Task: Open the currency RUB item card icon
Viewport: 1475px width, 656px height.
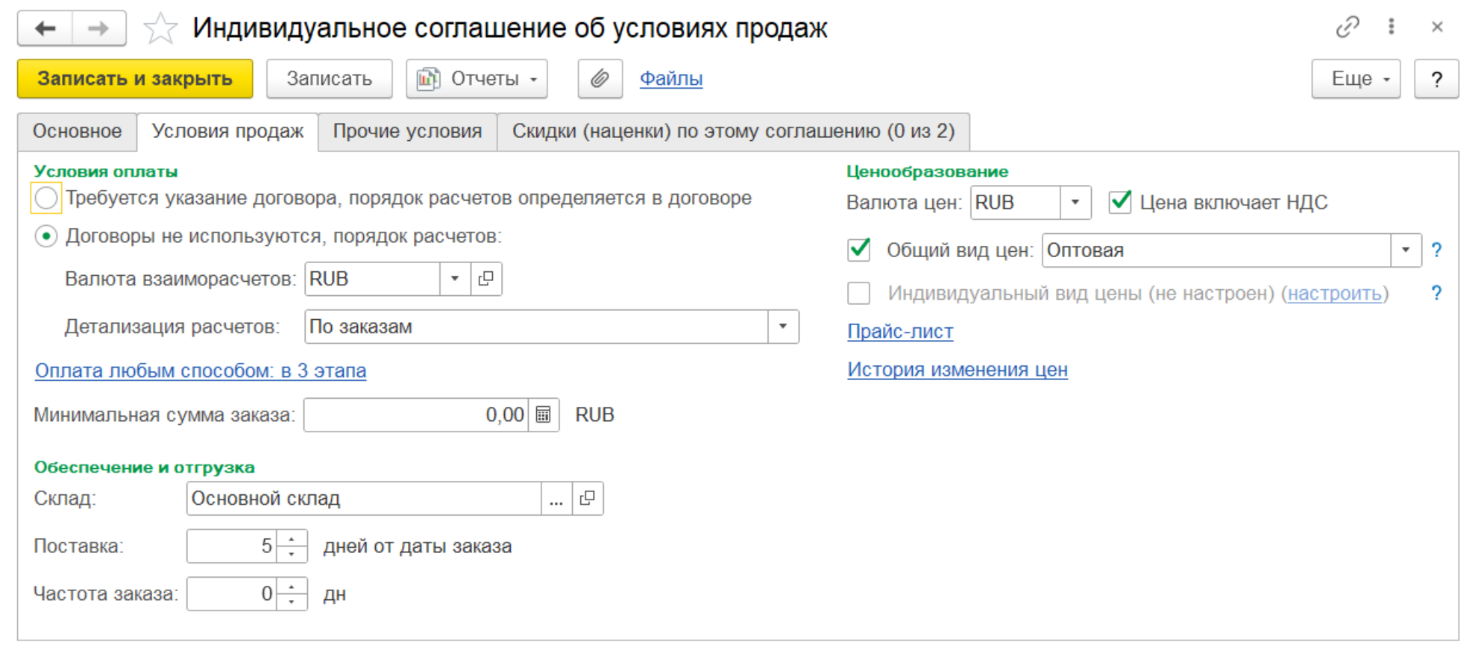Action: click(486, 279)
